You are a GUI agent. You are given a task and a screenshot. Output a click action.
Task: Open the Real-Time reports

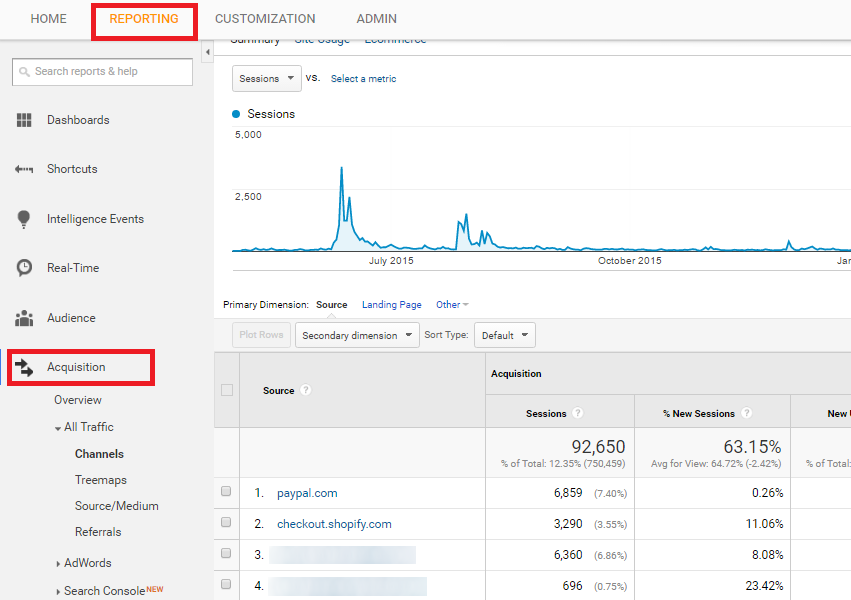68,267
